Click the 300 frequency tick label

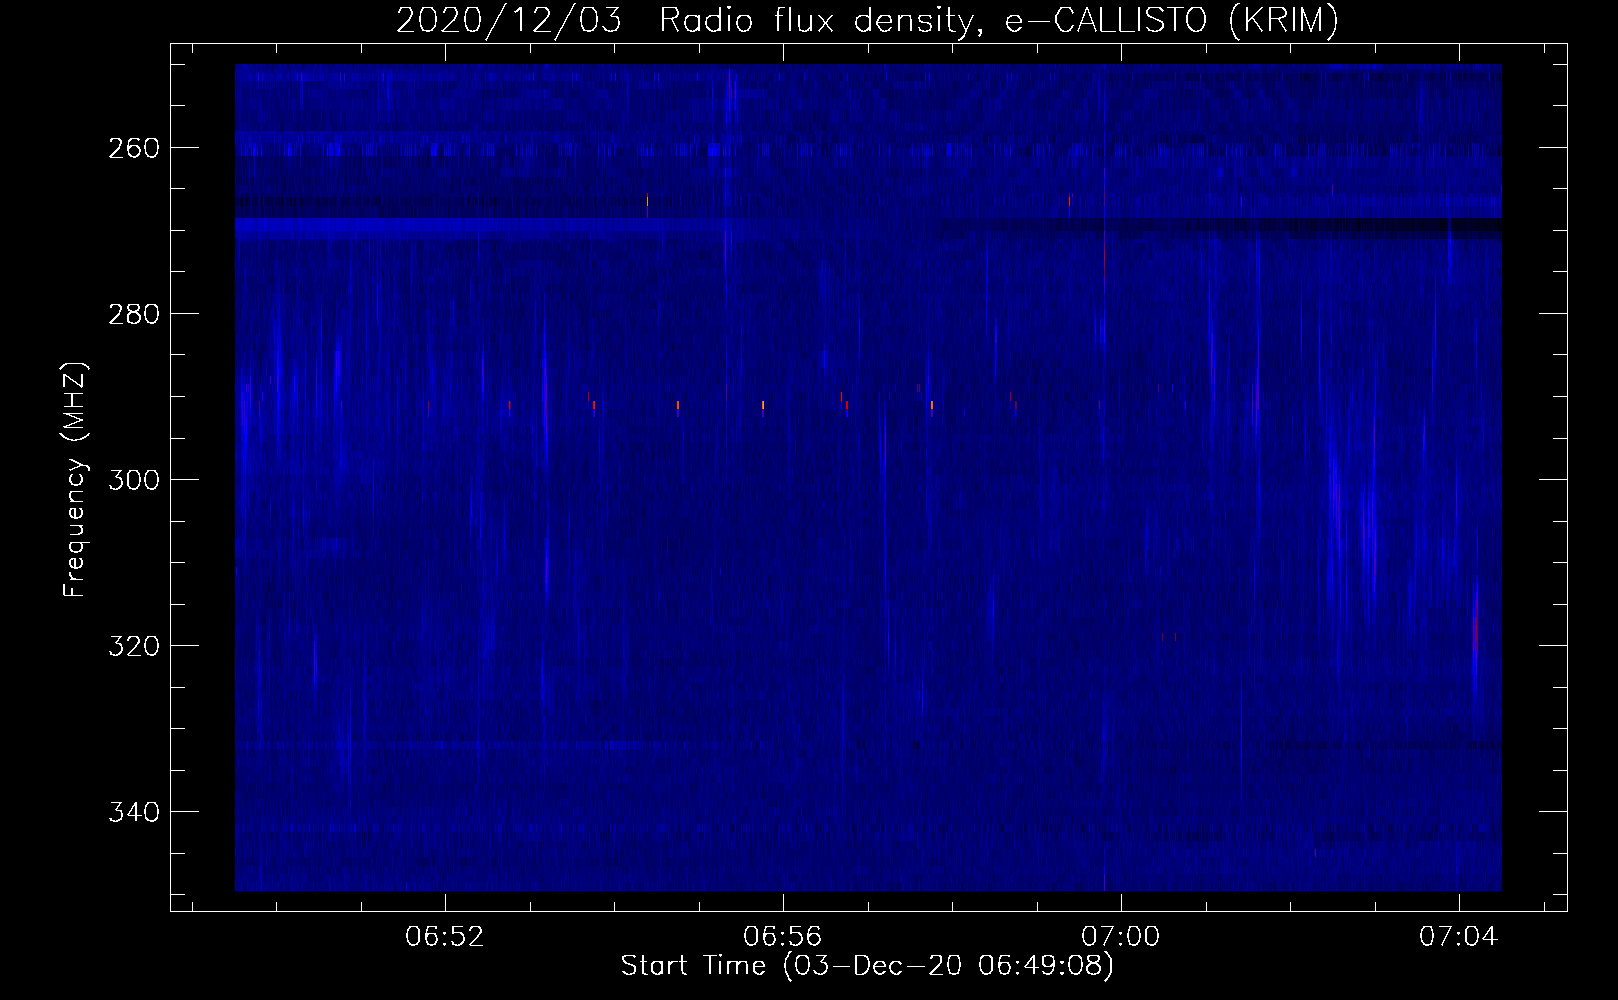tap(133, 480)
